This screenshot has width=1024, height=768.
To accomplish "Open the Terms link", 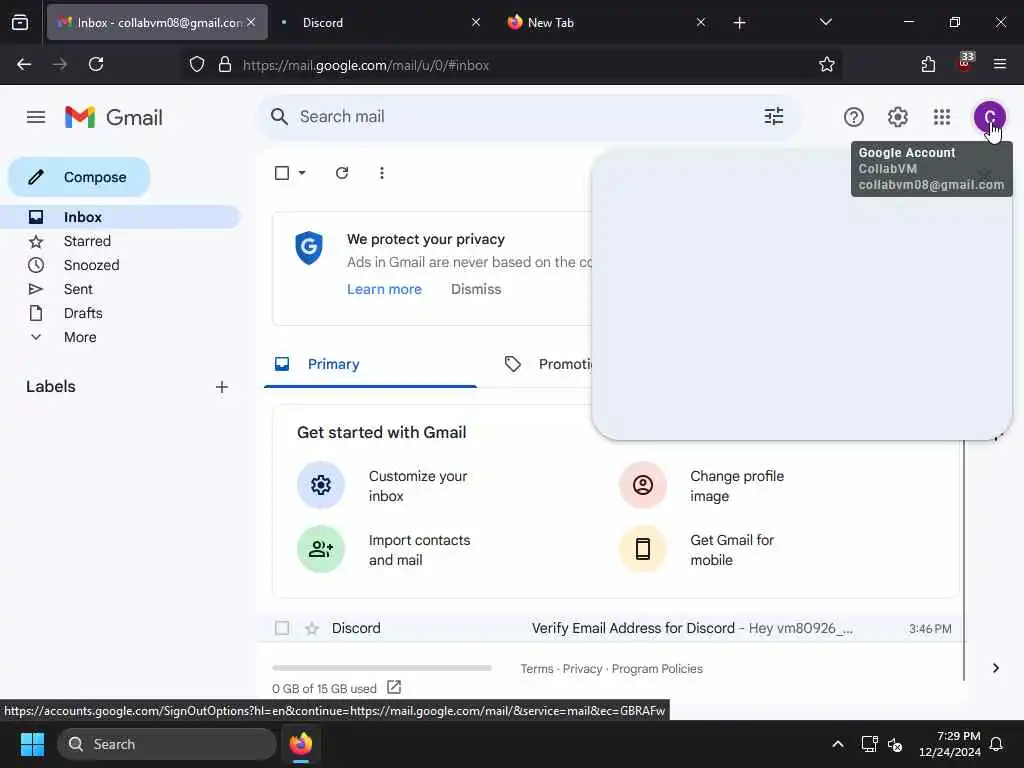I will click(537, 669).
